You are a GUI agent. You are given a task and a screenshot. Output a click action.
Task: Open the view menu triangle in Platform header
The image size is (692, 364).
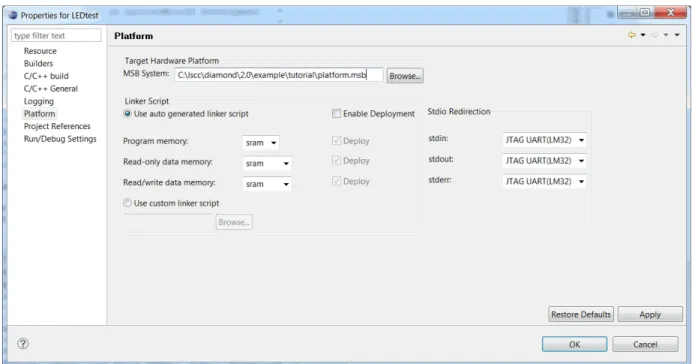(x=677, y=35)
